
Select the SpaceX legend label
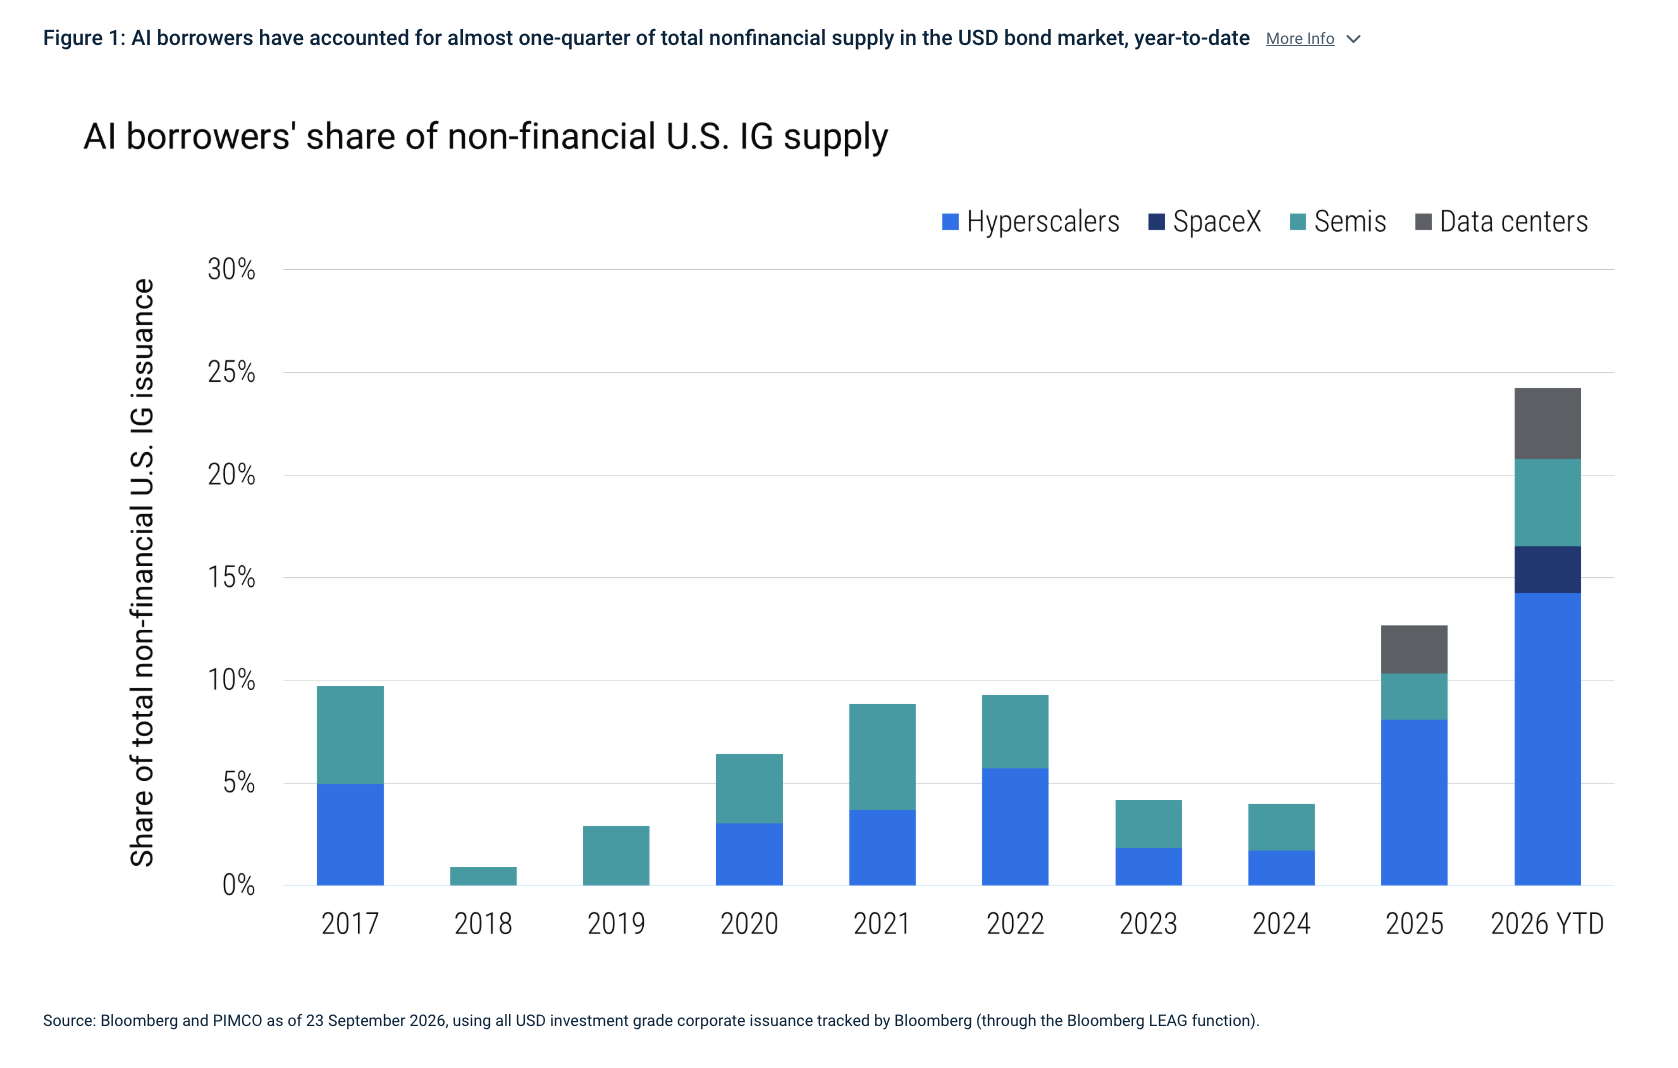1217,222
